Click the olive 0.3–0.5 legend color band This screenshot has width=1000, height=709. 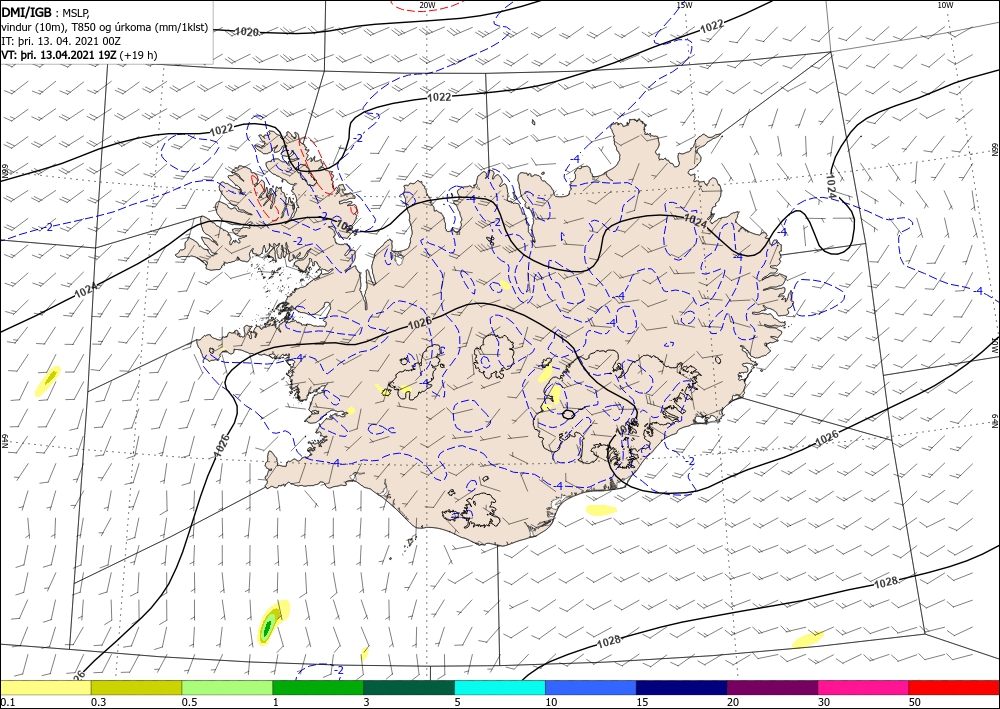136,687
